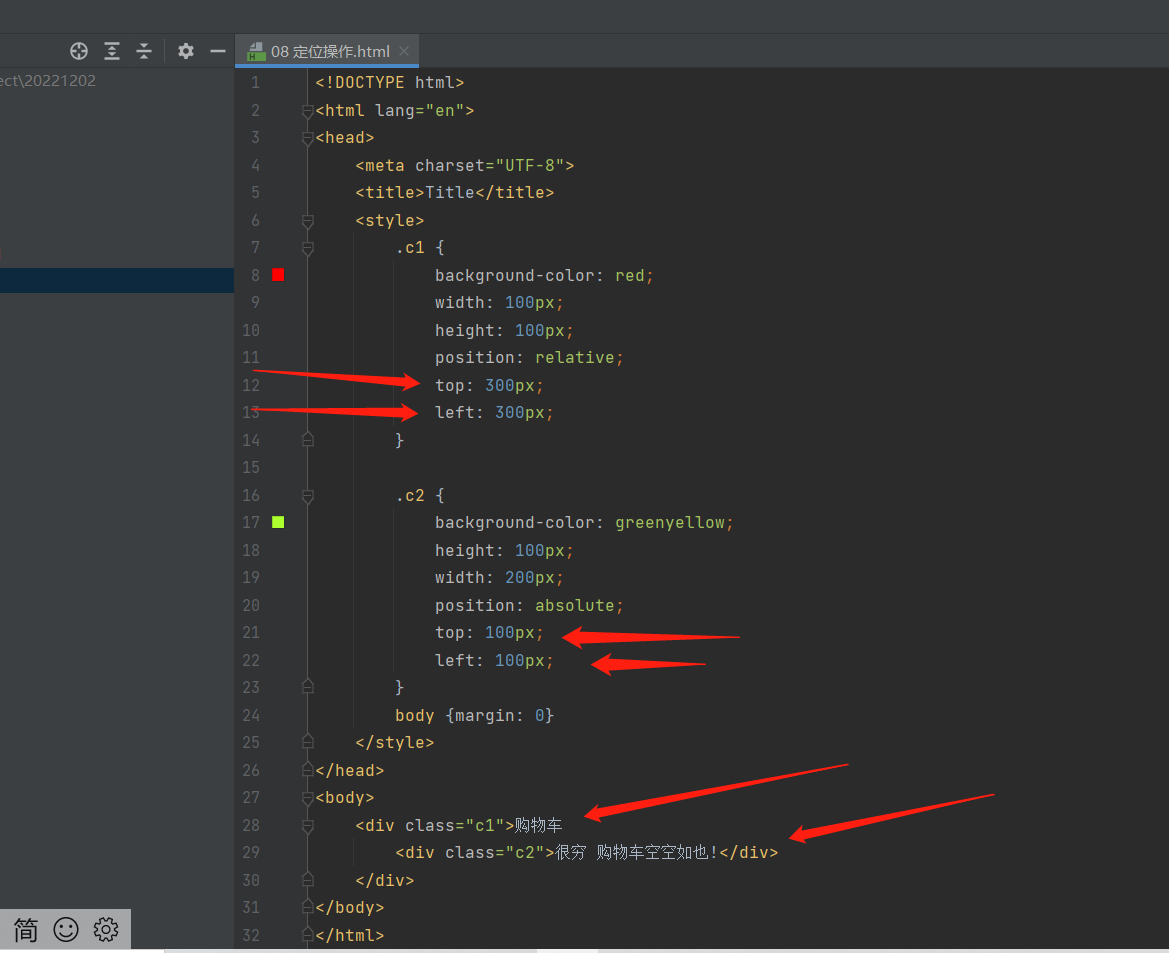Click '很穷 购物车空空如也!' text
Viewport: 1169px width, 953px height.
click(637, 852)
